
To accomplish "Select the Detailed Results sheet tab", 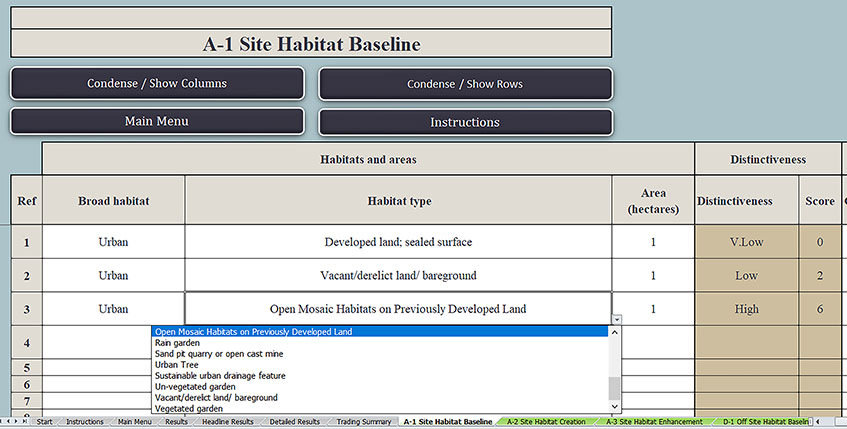I will 294,422.
